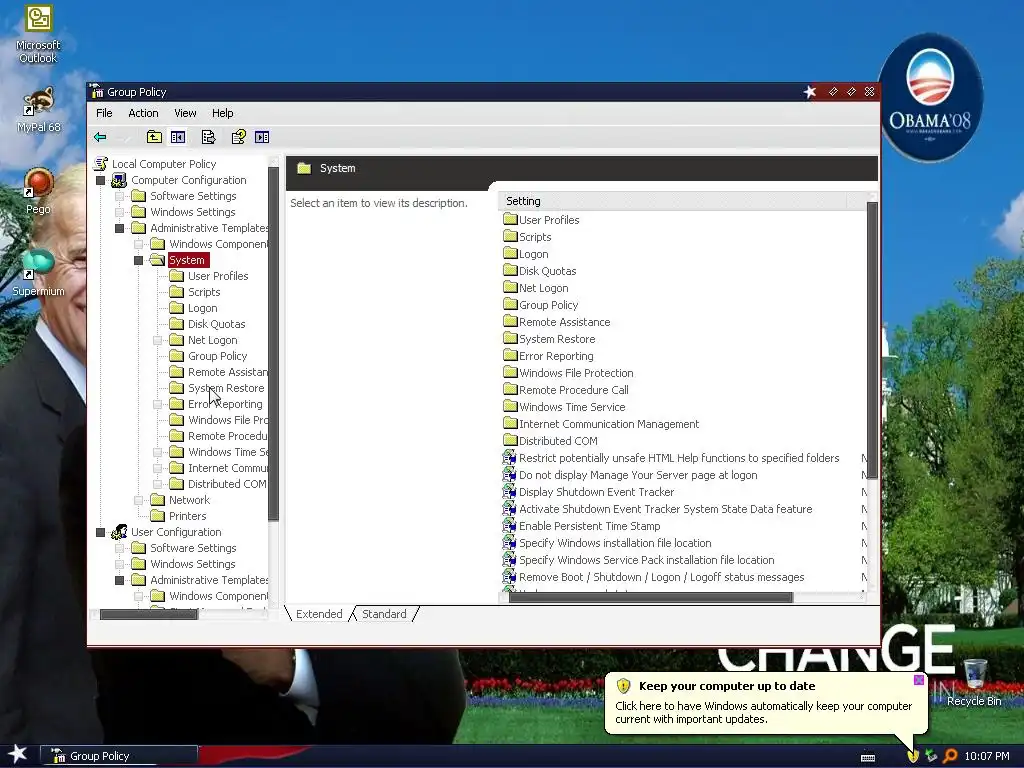
Task: Open the File menu
Action: 104,113
